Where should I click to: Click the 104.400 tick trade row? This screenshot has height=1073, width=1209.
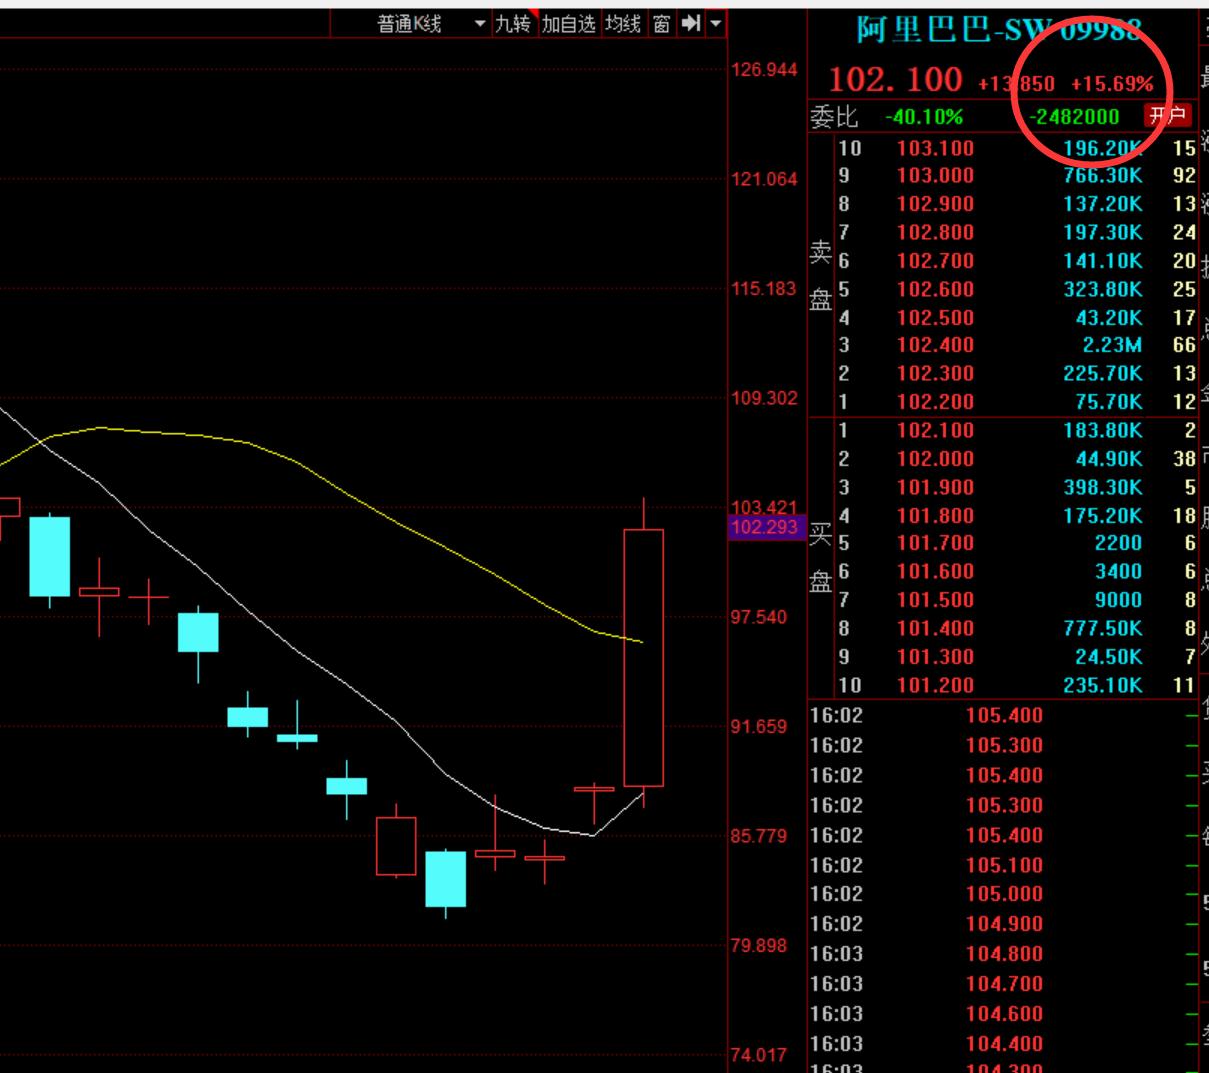tap(1003, 1044)
